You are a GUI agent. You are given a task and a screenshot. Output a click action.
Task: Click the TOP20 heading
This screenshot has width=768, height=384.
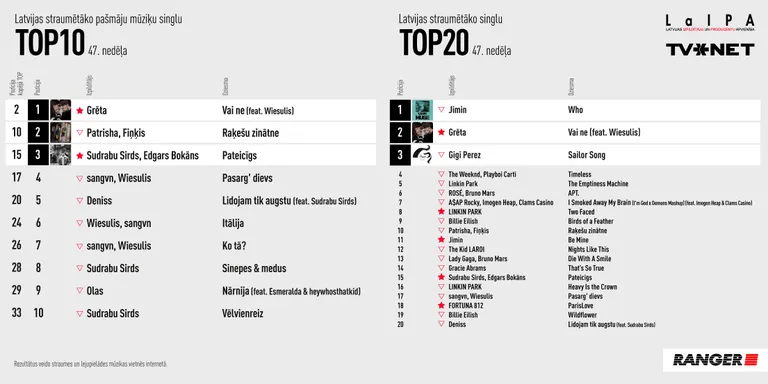click(x=434, y=43)
